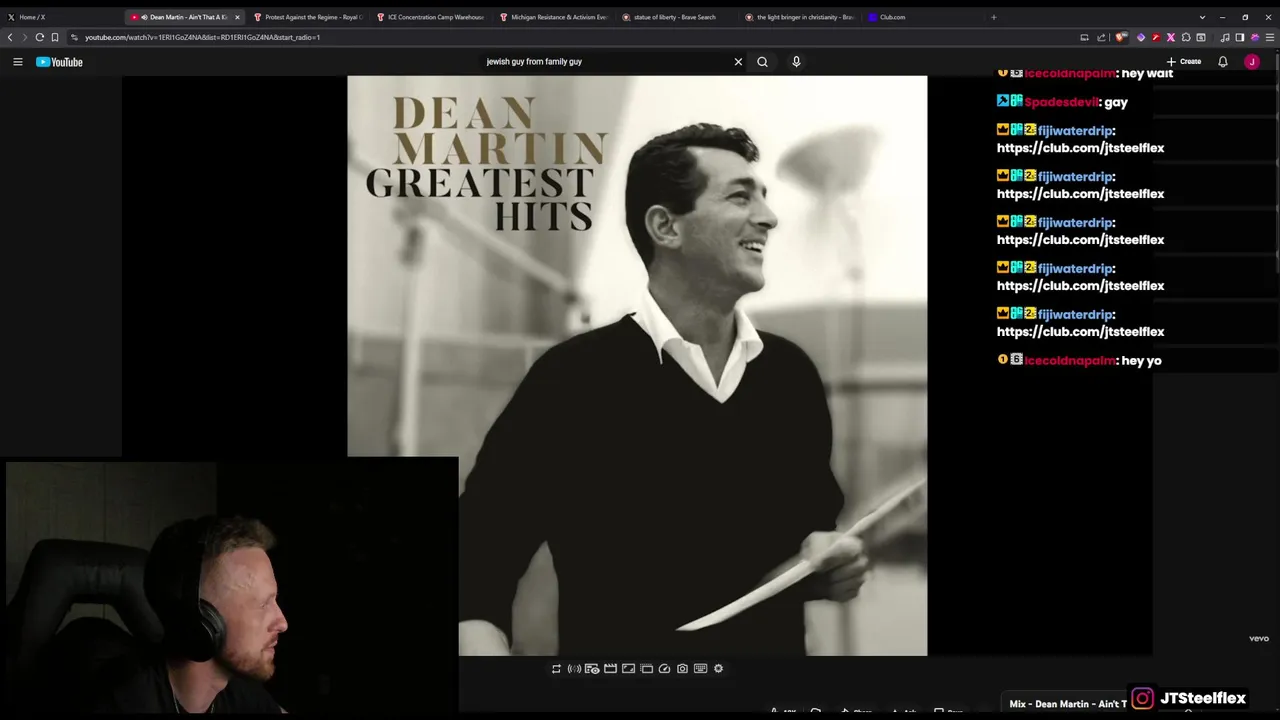
Task: Open the red extension icon
Action: click(x=1156, y=37)
